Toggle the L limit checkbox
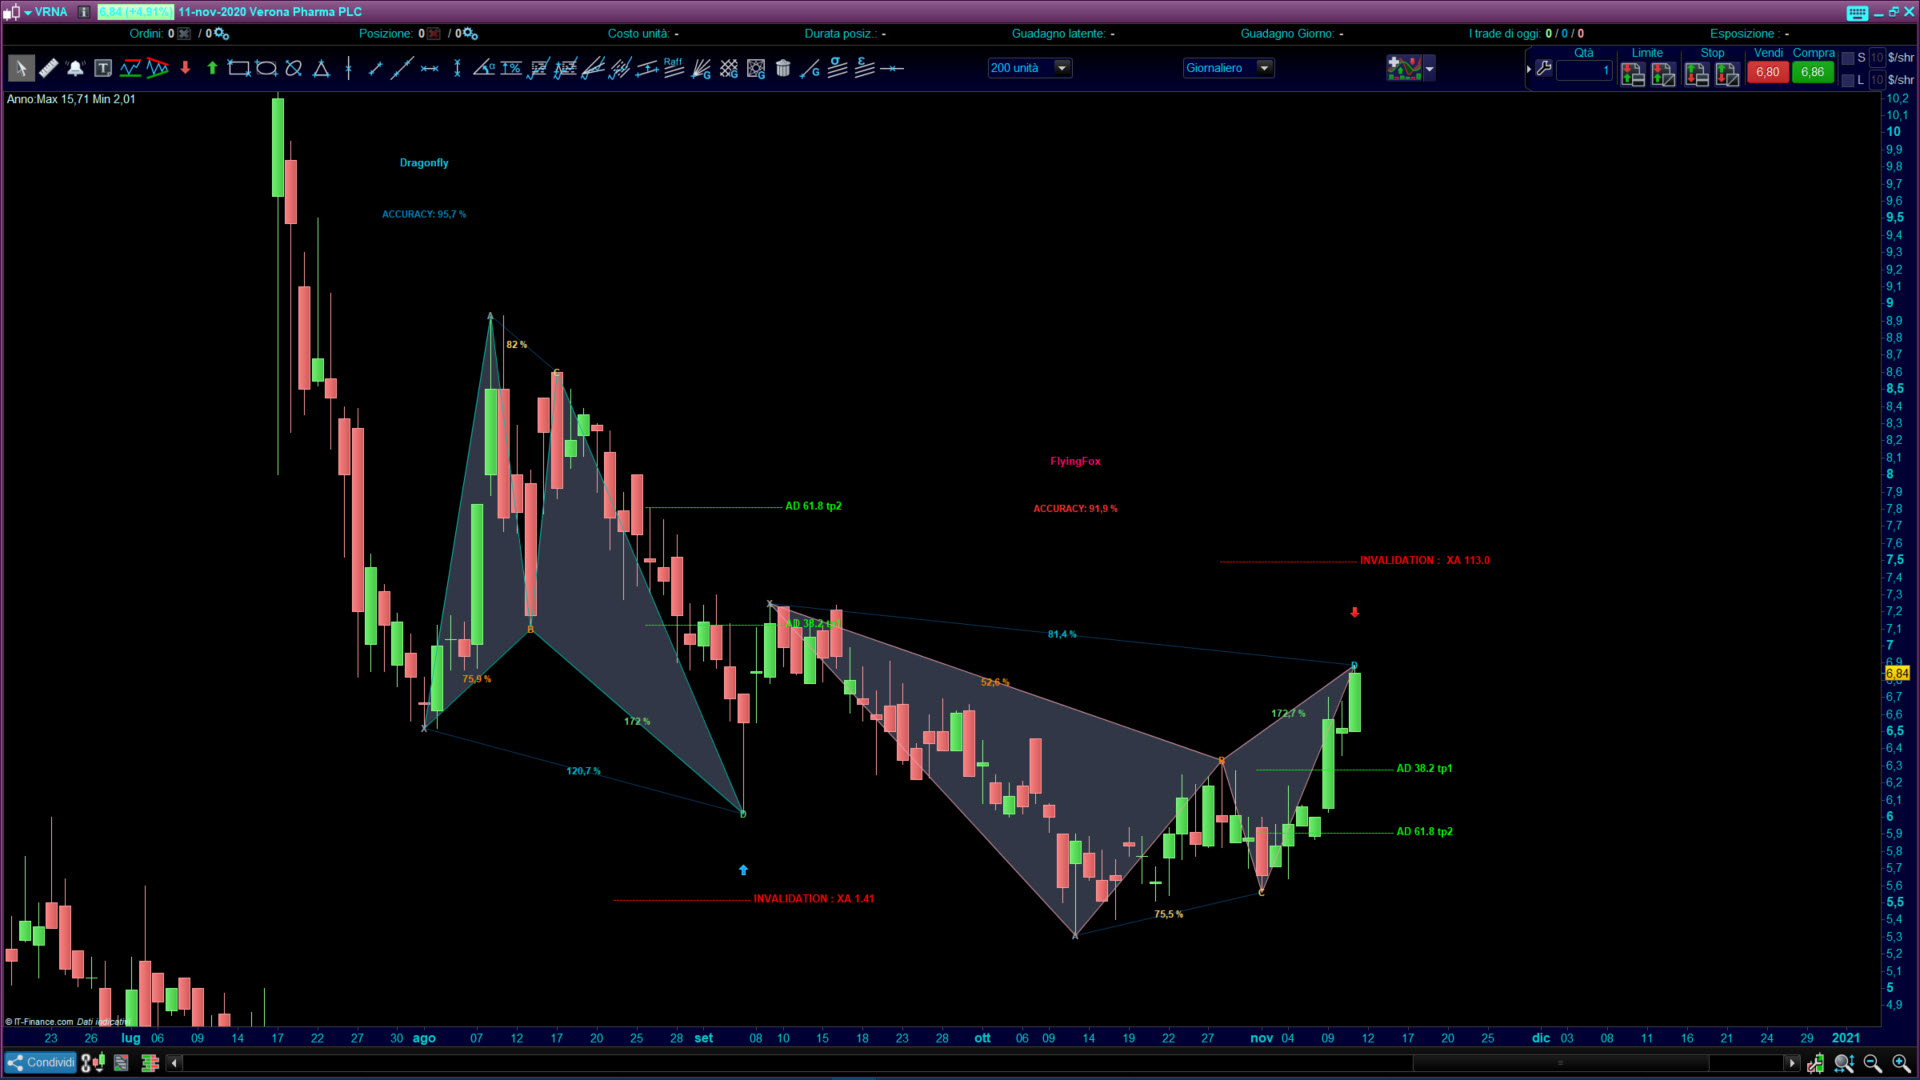The height and width of the screenshot is (1080, 1920). point(1848,80)
